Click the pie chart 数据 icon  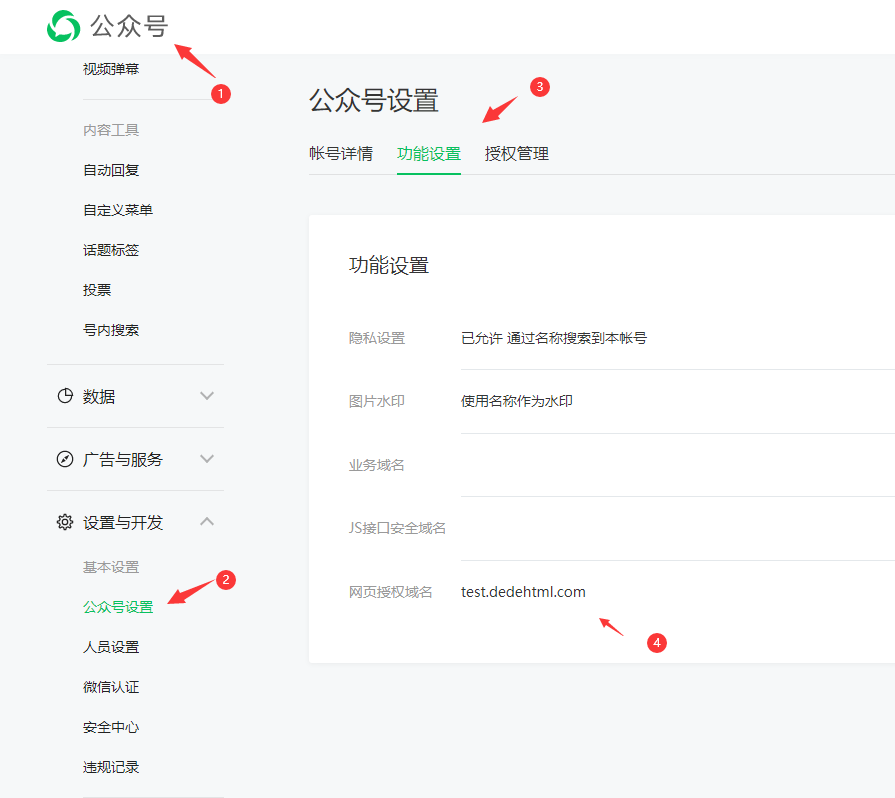pyautogui.click(x=65, y=396)
